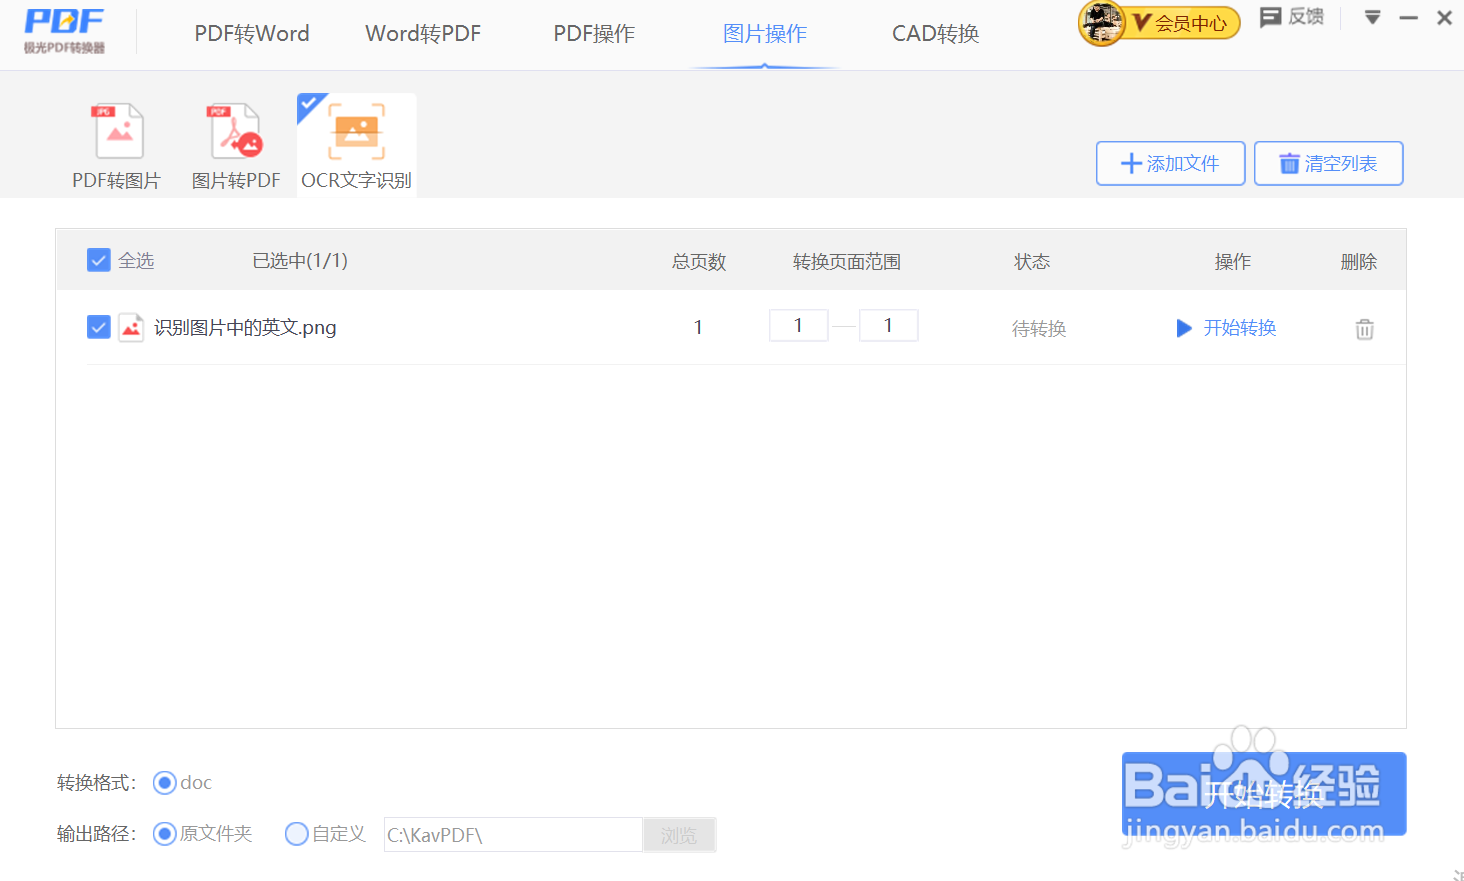1464x881 pixels.
Task: Click the 清空列表 button
Action: (x=1329, y=163)
